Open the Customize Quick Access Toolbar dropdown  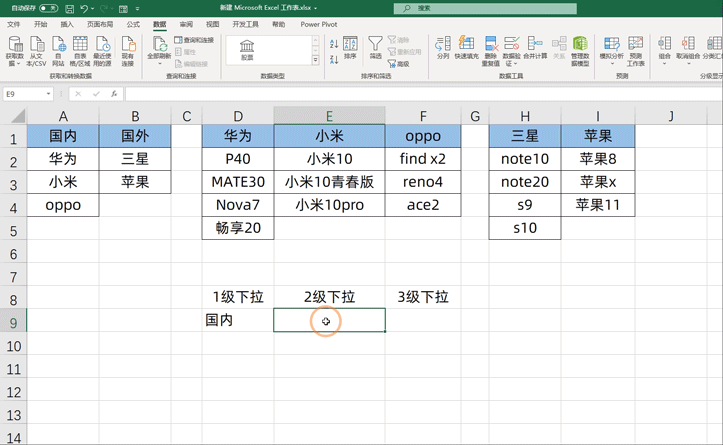[137, 9]
